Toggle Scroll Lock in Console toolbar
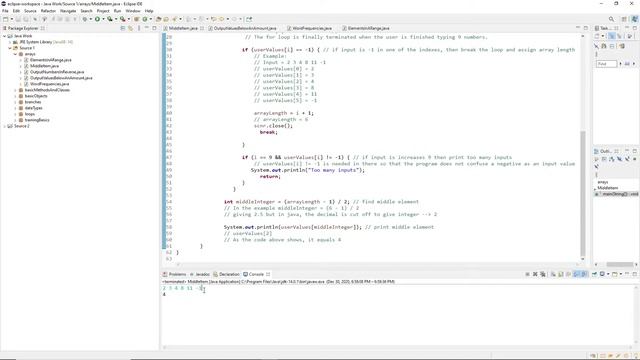Image resolution: width=640 pixels, height=360 pixels. pyautogui.click(x=560, y=274)
